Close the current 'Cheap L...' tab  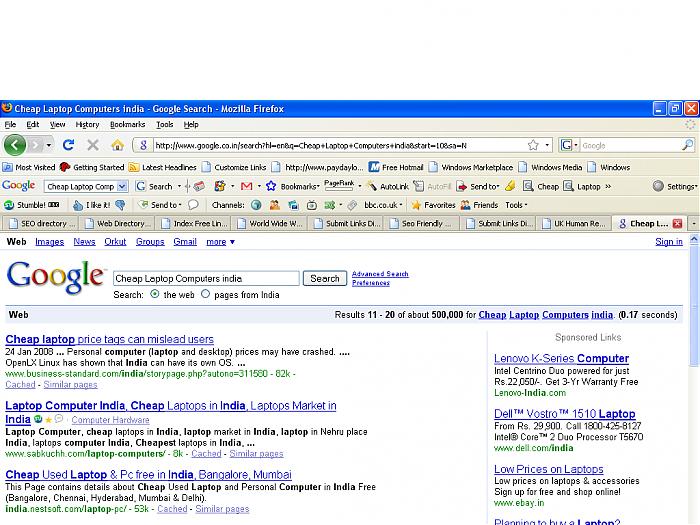677,223
